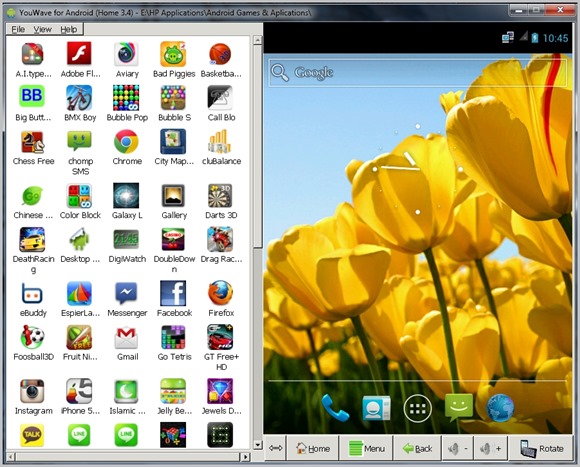580x467 pixels.
Task: Open Messaging smiley icon in dock
Action: pyautogui.click(x=459, y=407)
